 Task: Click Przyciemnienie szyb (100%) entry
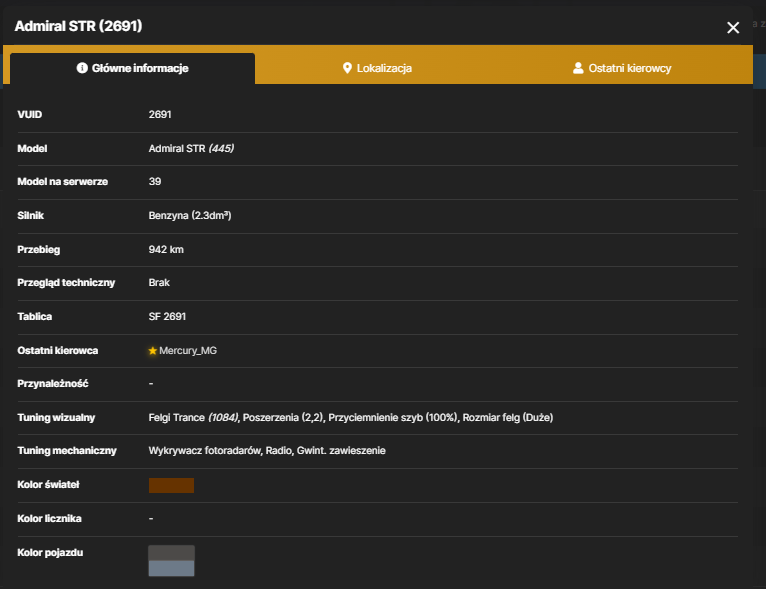(x=393, y=418)
